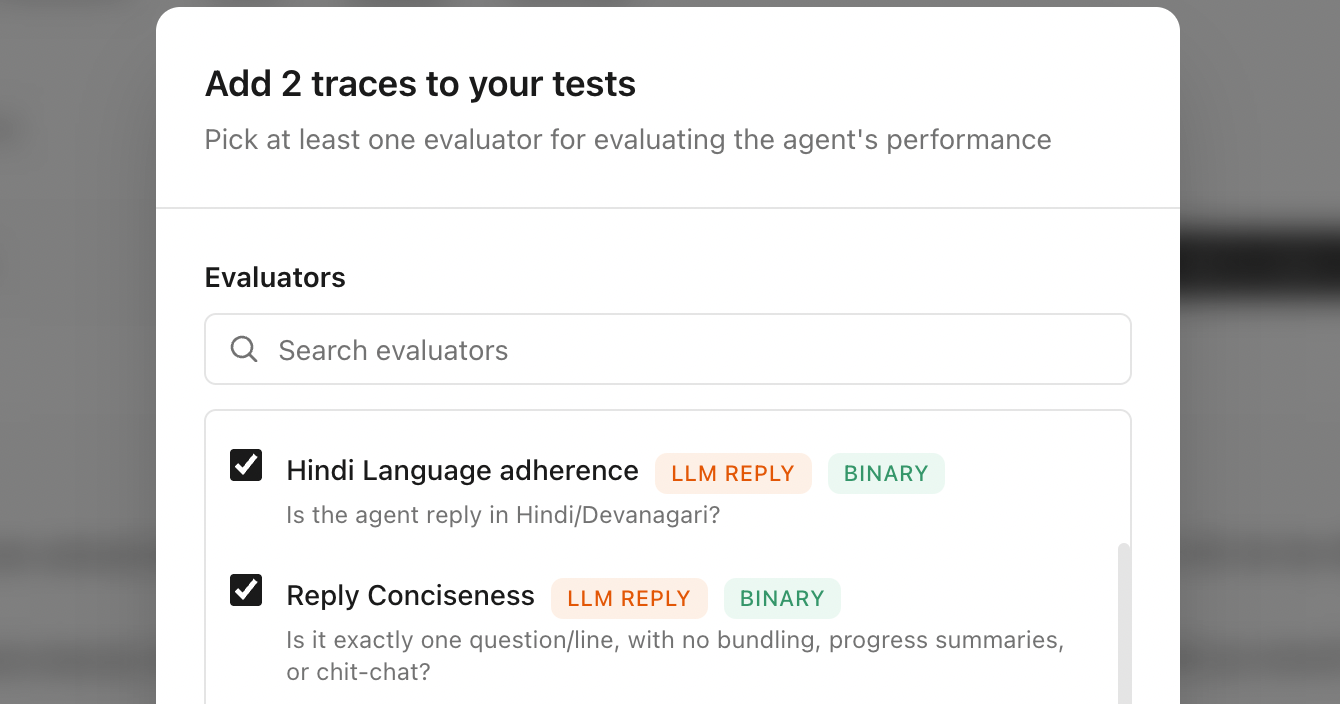Click the one question/line description text
This screenshot has width=1340, height=704.
coord(675,656)
